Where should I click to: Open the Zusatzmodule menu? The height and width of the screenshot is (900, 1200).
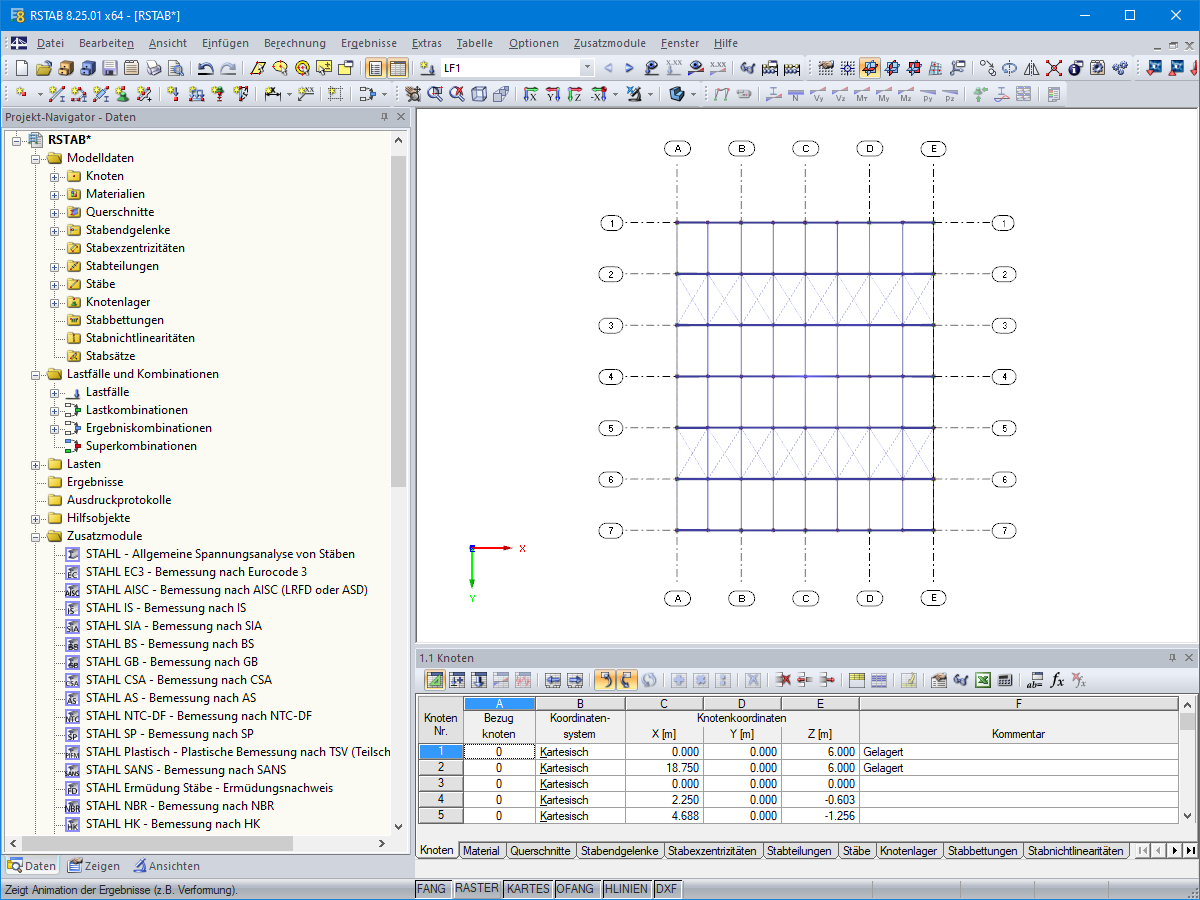(x=610, y=43)
